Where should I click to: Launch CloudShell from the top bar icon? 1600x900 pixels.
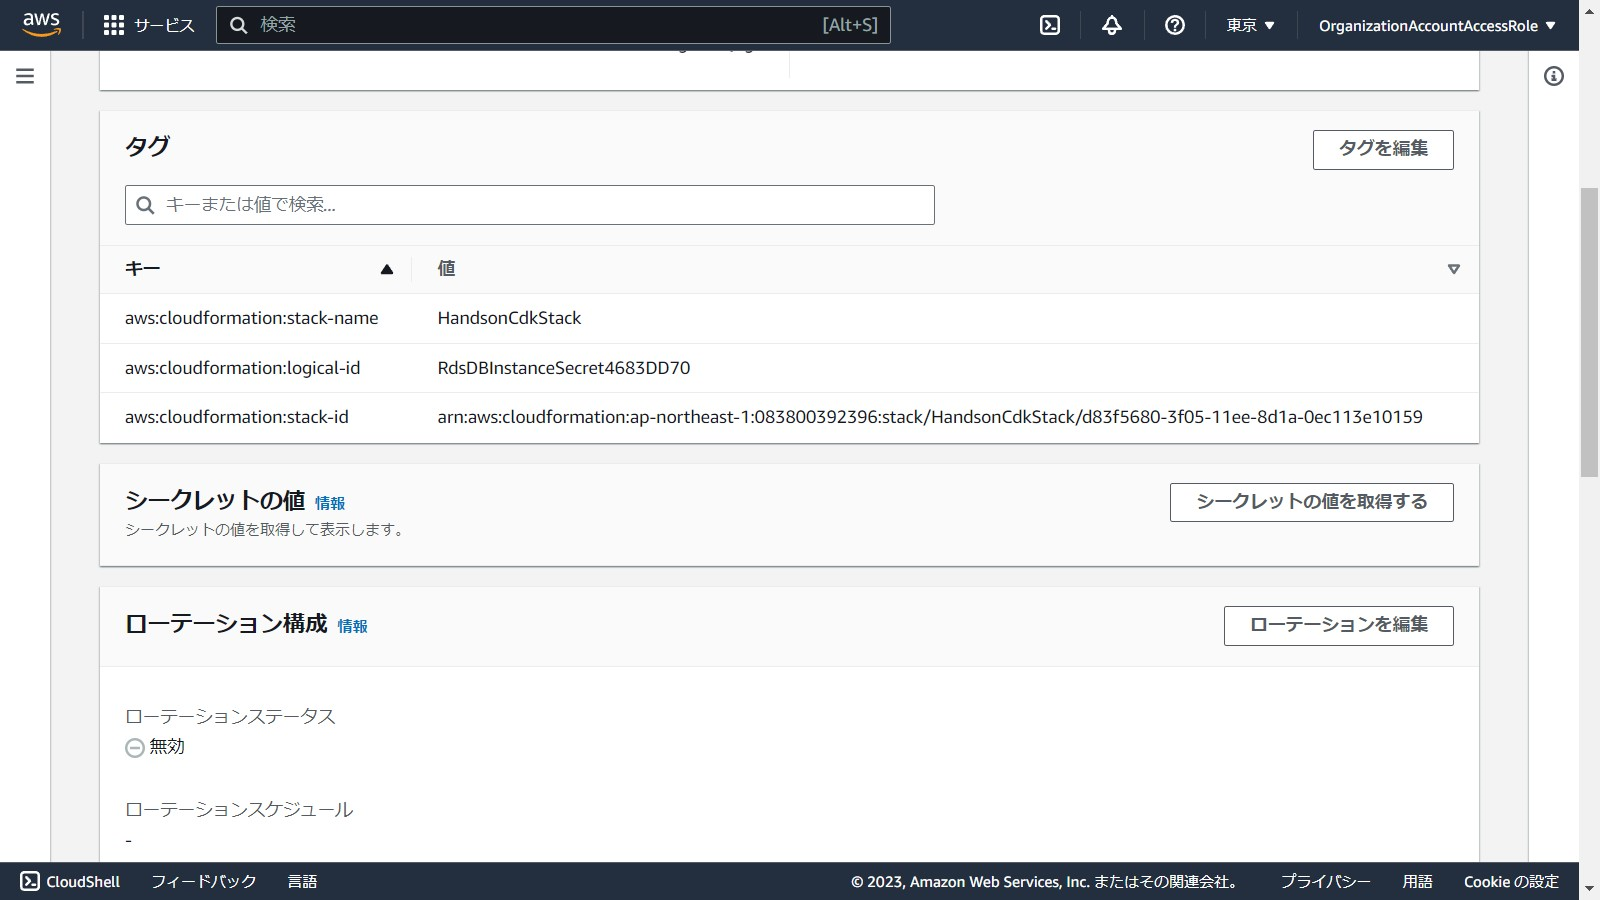[x=1050, y=25]
